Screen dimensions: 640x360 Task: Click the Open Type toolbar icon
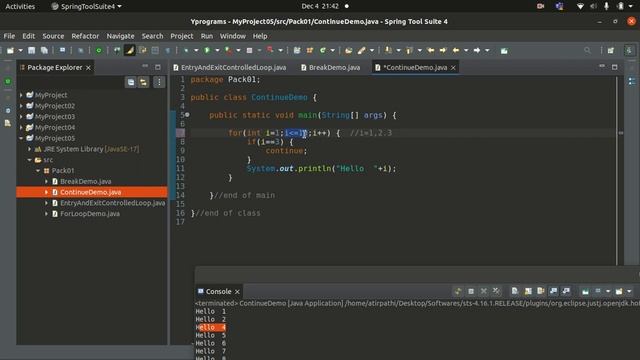pyautogui.click(x=348, y=50)
